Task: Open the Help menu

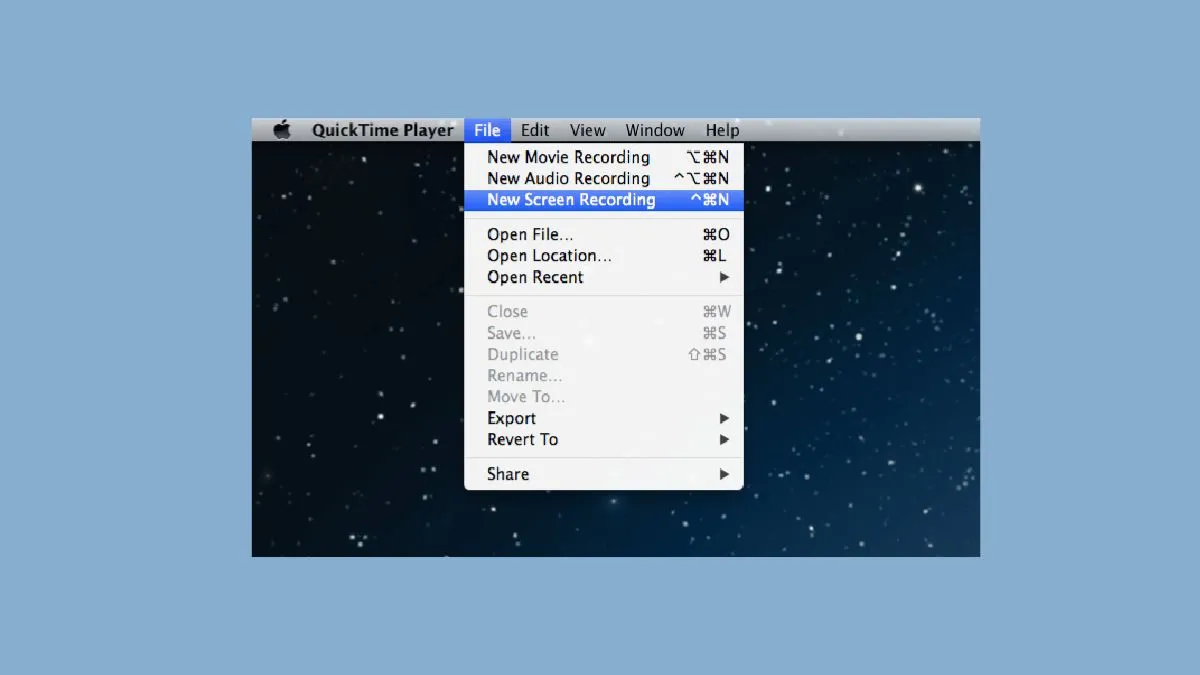Action: (x=722, y=130)
